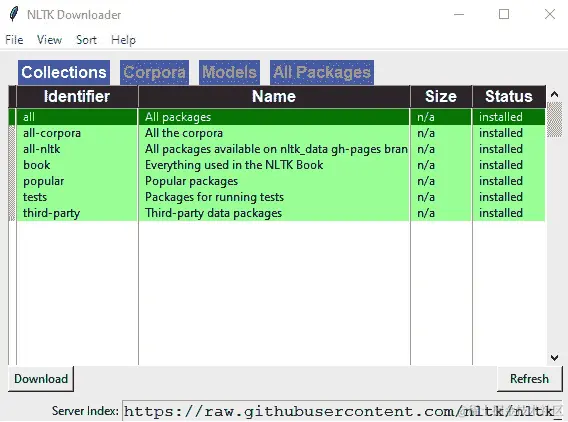Click the scrollbar up arrow
Viewport: 568px width, 422px height.
tap(554, 95)
